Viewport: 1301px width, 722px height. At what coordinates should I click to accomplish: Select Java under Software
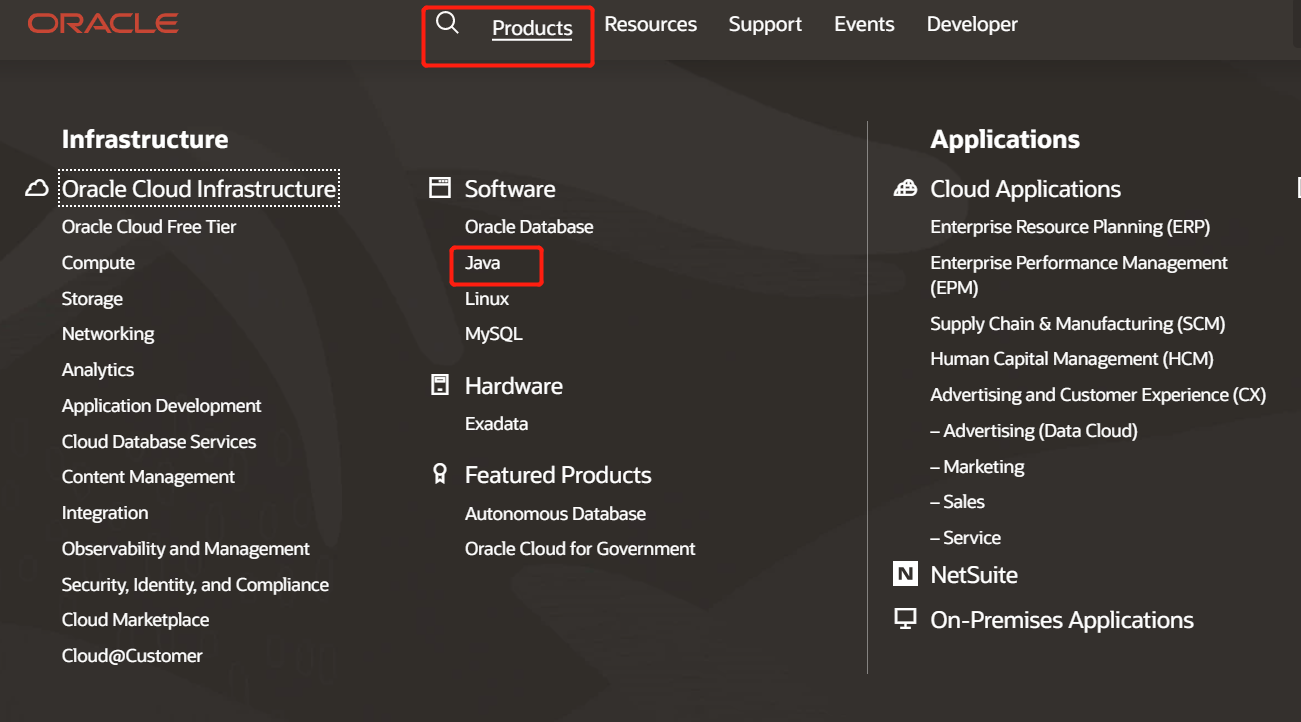click(x=482, y=263)
